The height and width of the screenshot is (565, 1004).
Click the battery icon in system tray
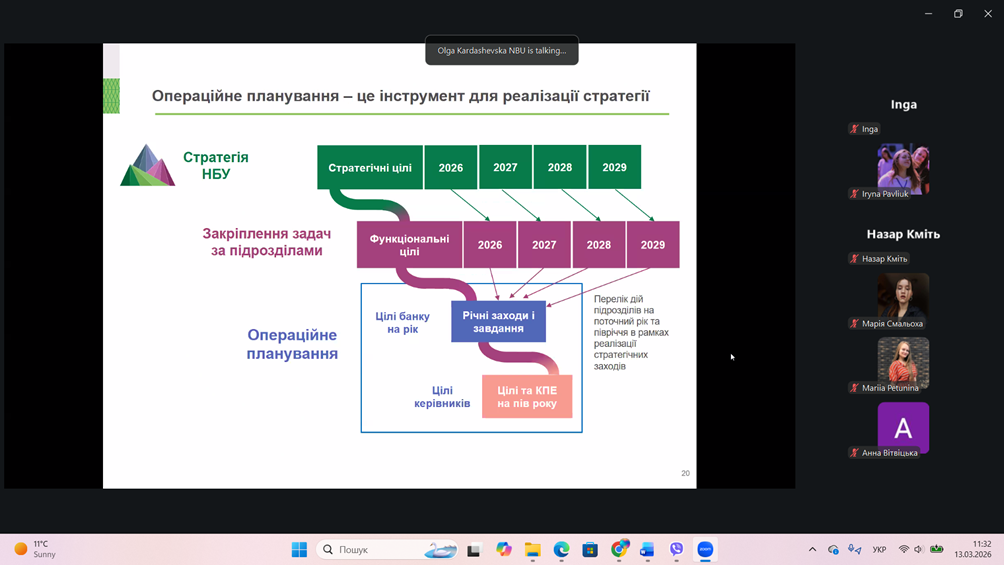pos(937,549)
